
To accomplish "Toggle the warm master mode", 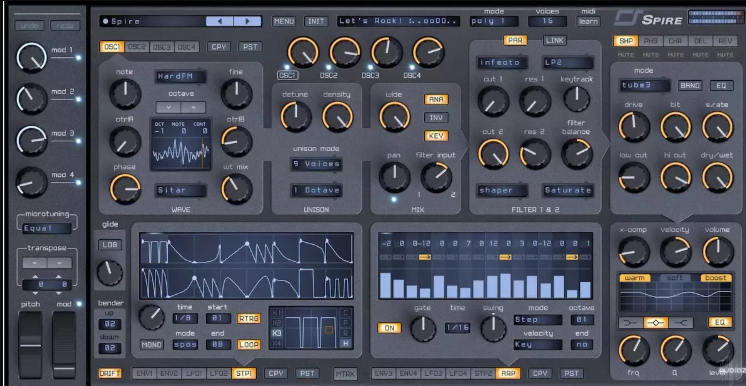I will click(x=635, y=278).
